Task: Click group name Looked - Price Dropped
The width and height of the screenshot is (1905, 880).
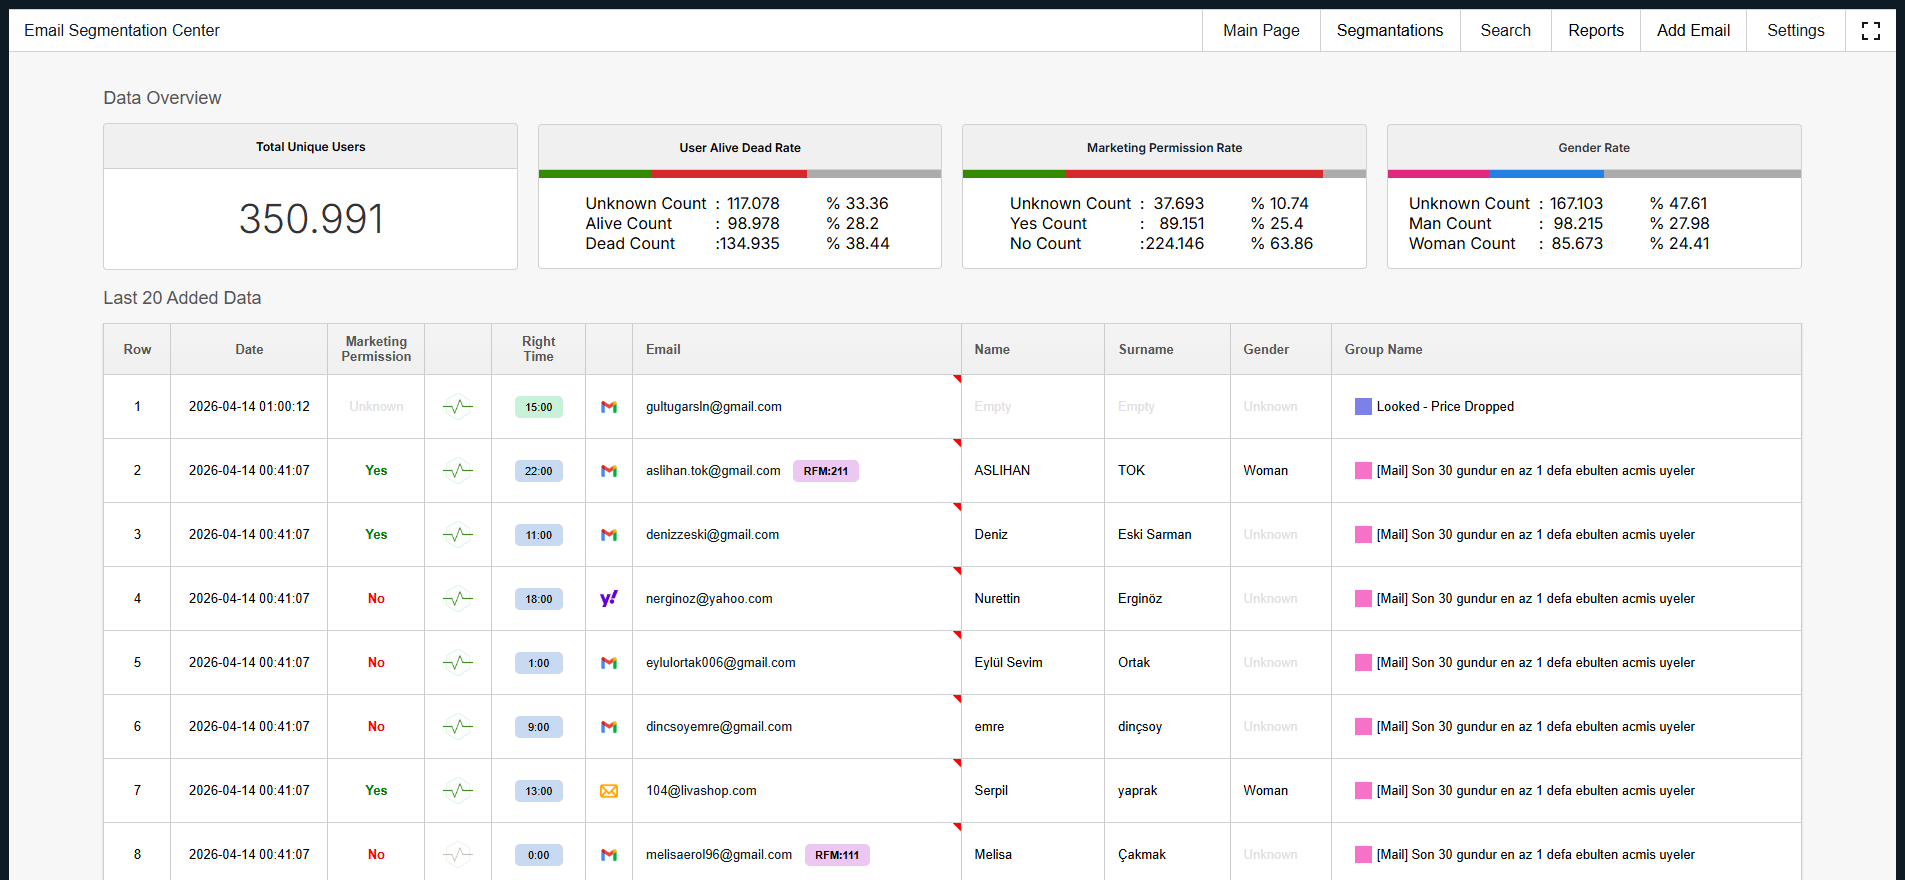Action: 1445,407
